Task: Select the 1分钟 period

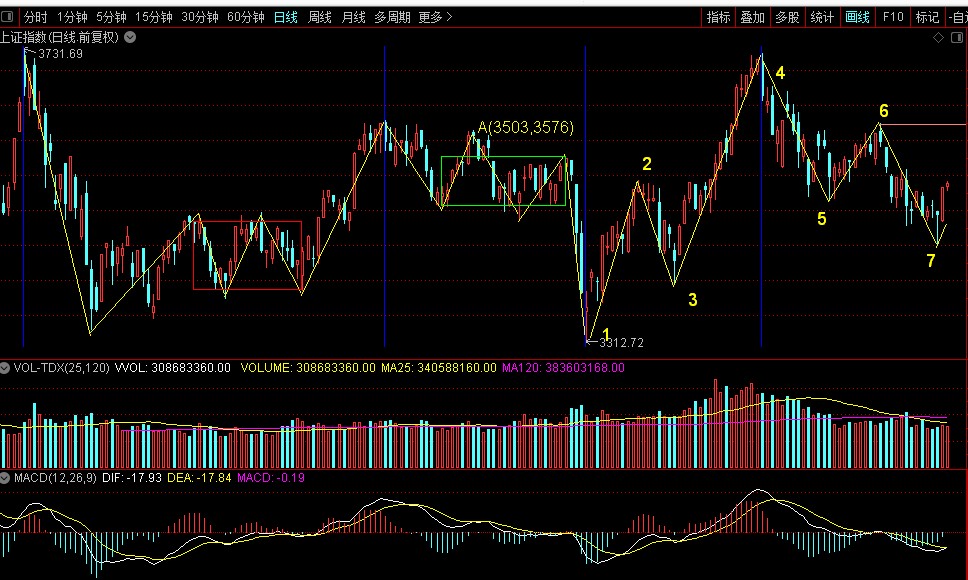Action: pos(72,17)
